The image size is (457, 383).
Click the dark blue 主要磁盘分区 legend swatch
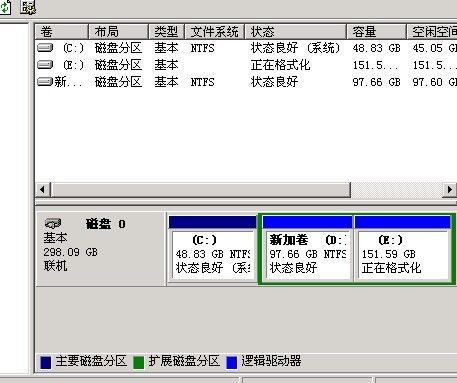coord(46,362)
